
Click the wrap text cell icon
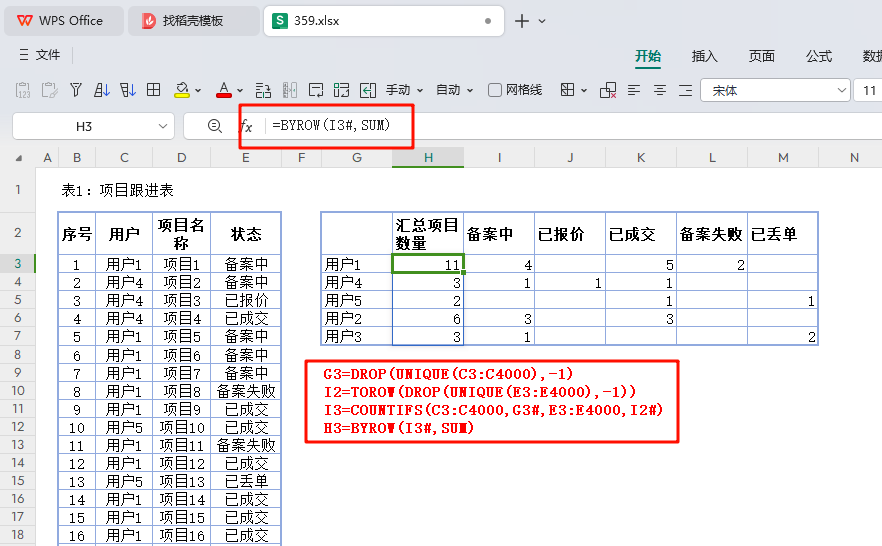(316, 90)
